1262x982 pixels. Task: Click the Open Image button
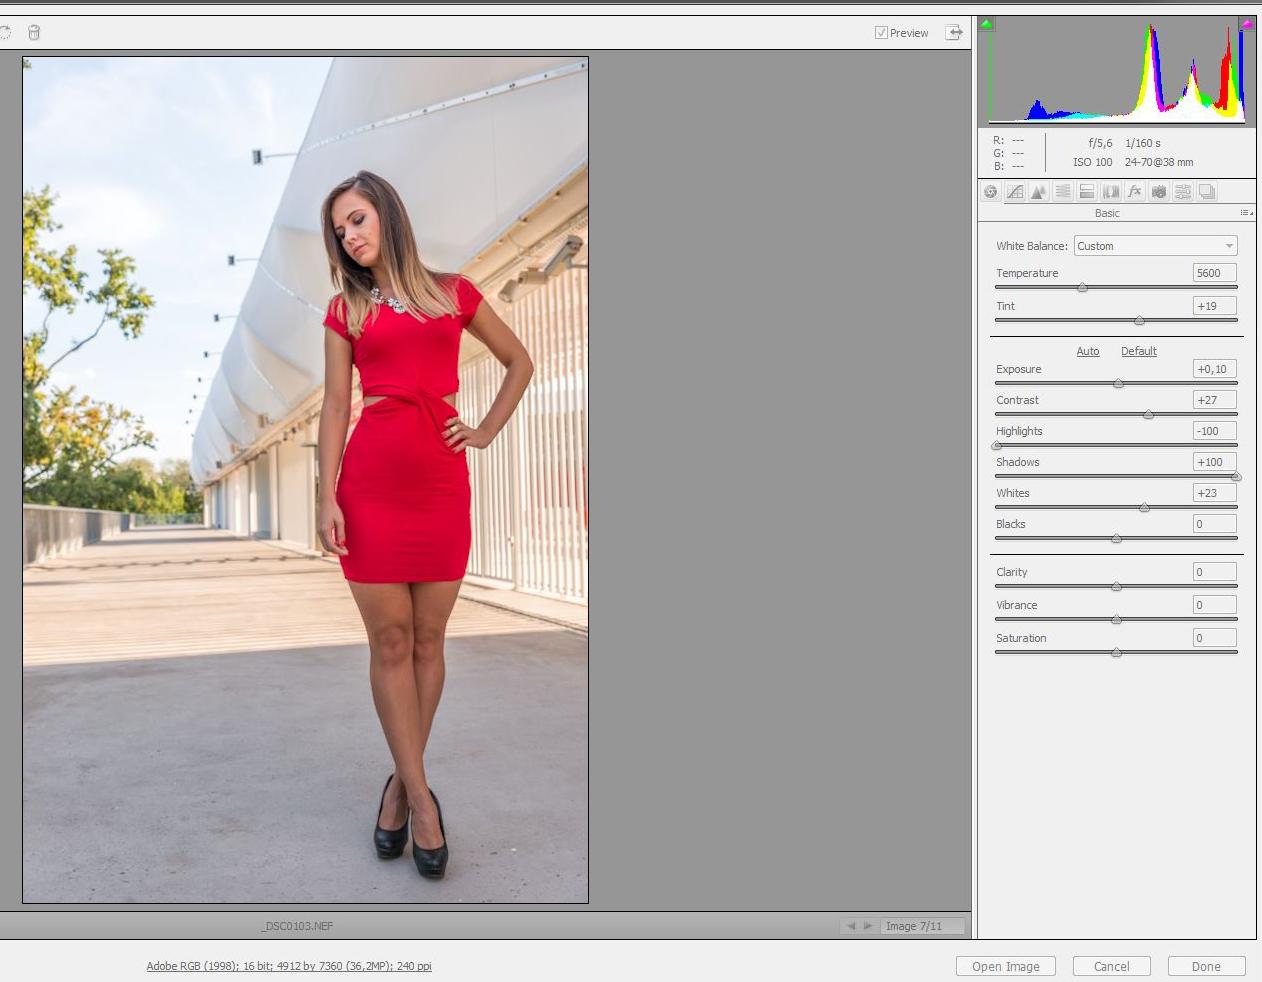pyautogui.click(x=1006, y=966)
